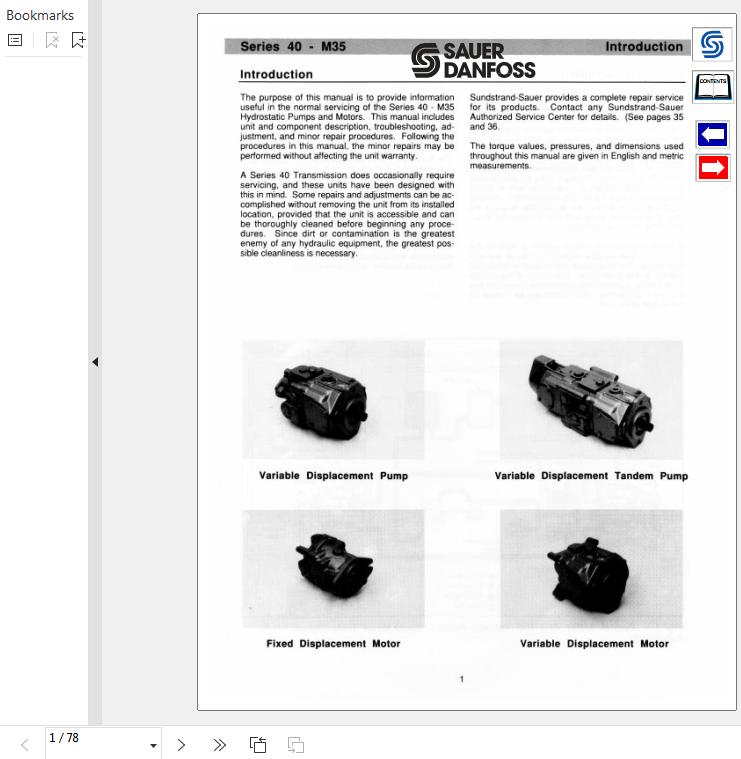Click the previous page chevron
Screen dimensions: 741x759
click(x=25, y=745)
